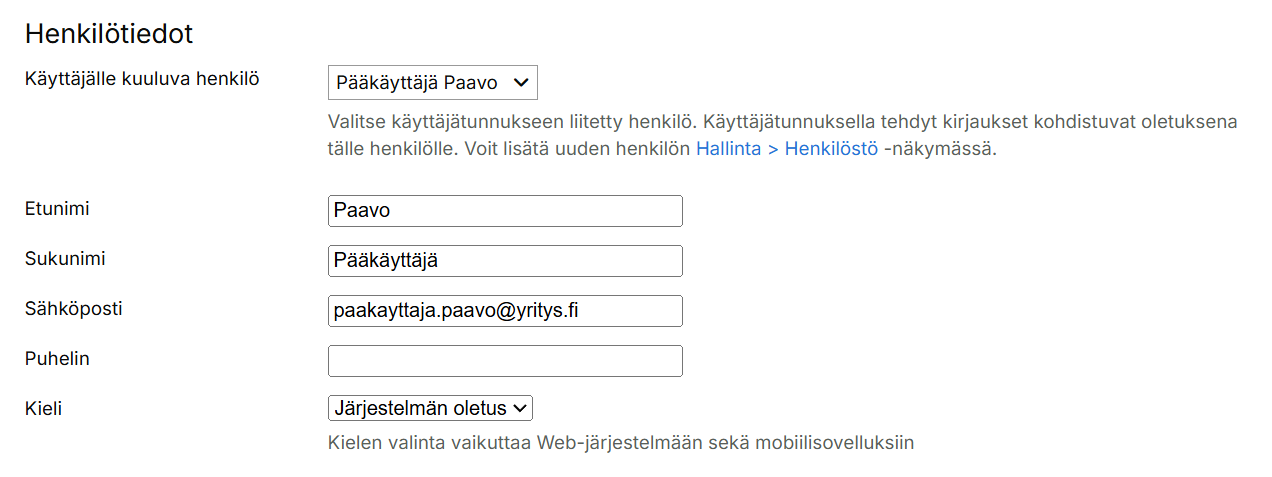Select the Sähköposti email input field
Viewport: 1272px width, 477px height.
505,311
